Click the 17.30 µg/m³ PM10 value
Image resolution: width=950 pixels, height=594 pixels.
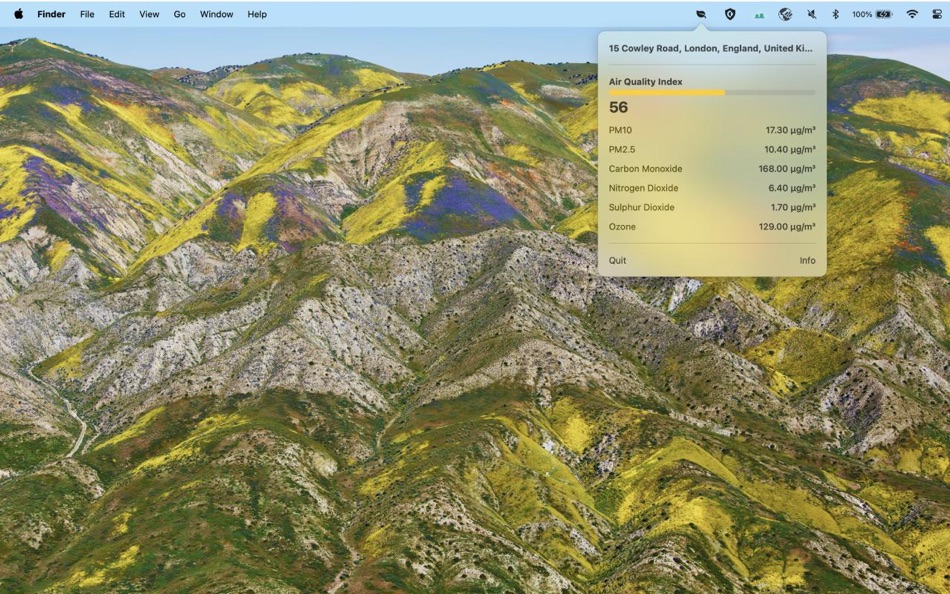click(790, 130)
